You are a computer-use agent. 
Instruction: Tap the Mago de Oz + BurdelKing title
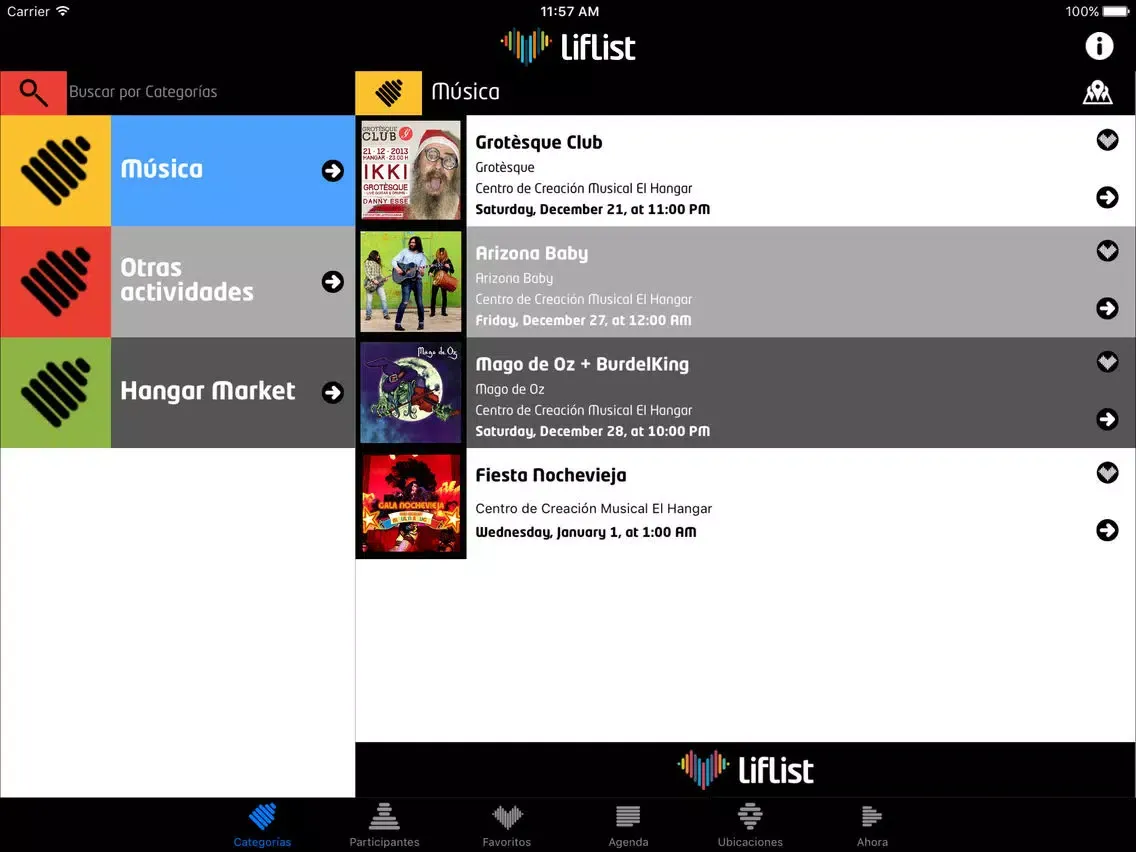(582, 364)
